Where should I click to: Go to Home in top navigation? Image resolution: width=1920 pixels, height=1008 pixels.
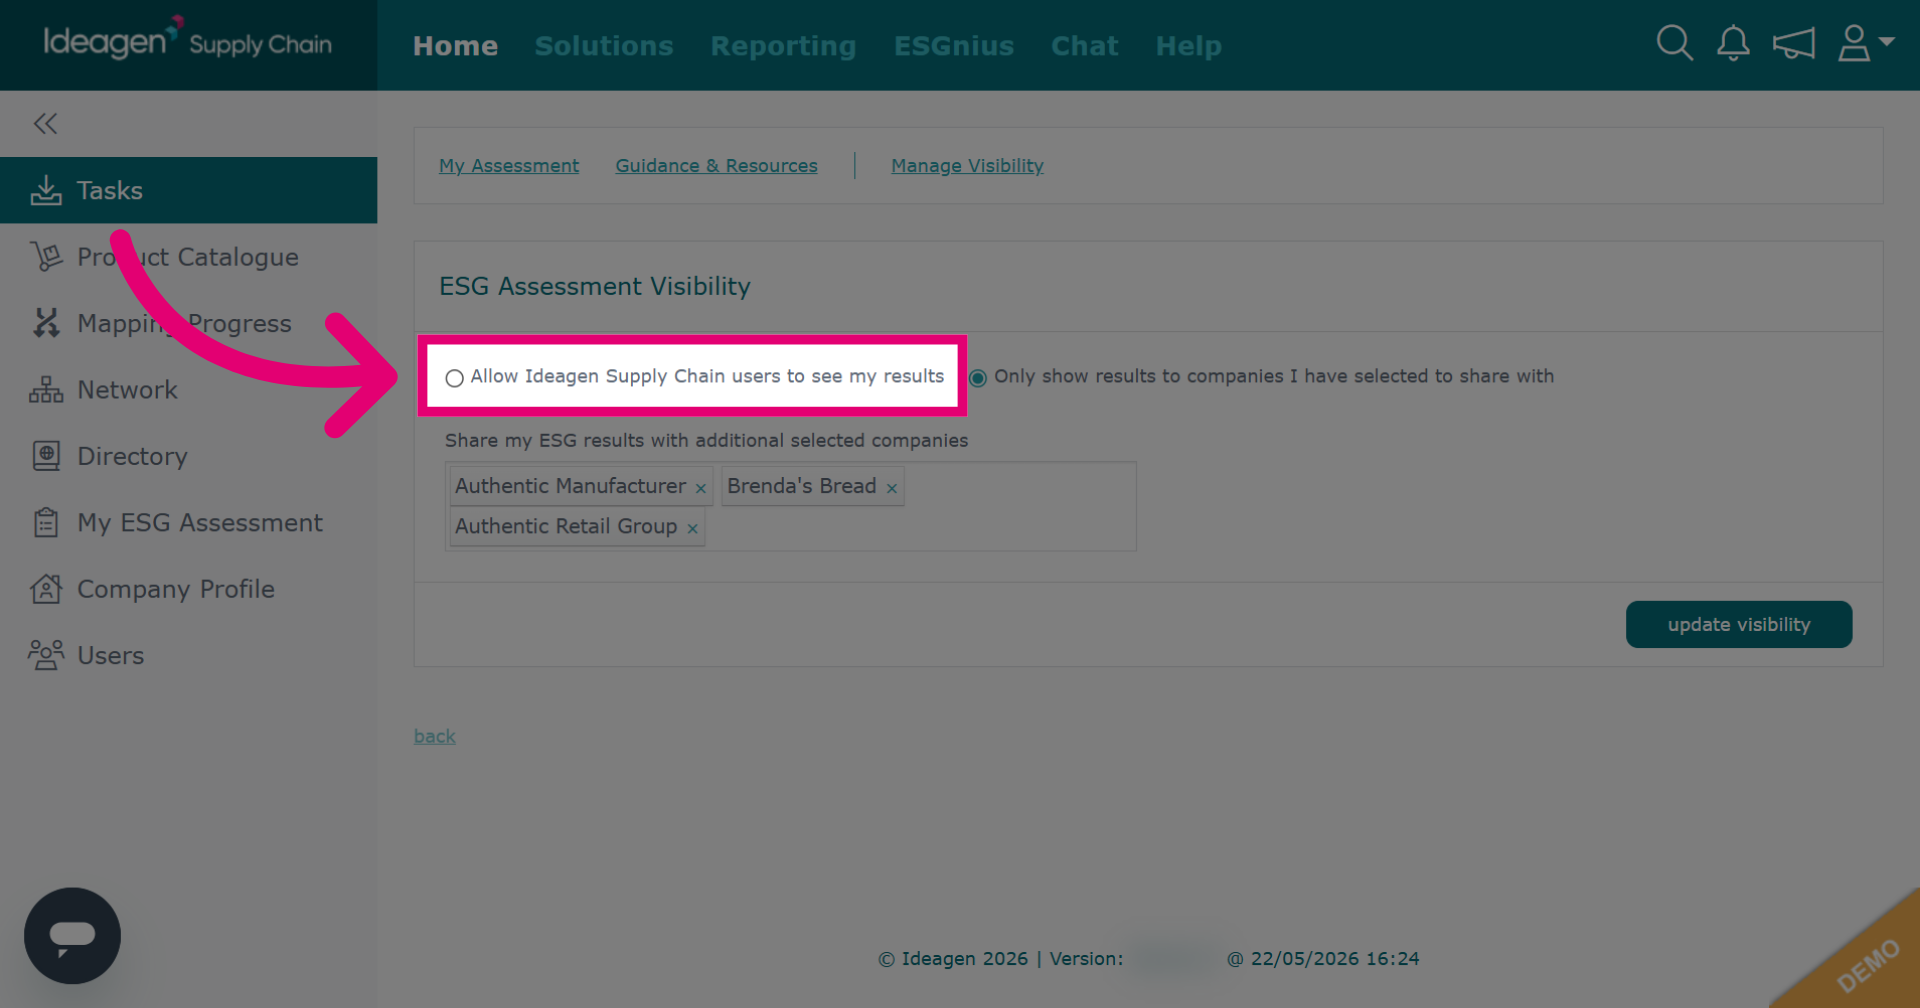click(455, 46)
